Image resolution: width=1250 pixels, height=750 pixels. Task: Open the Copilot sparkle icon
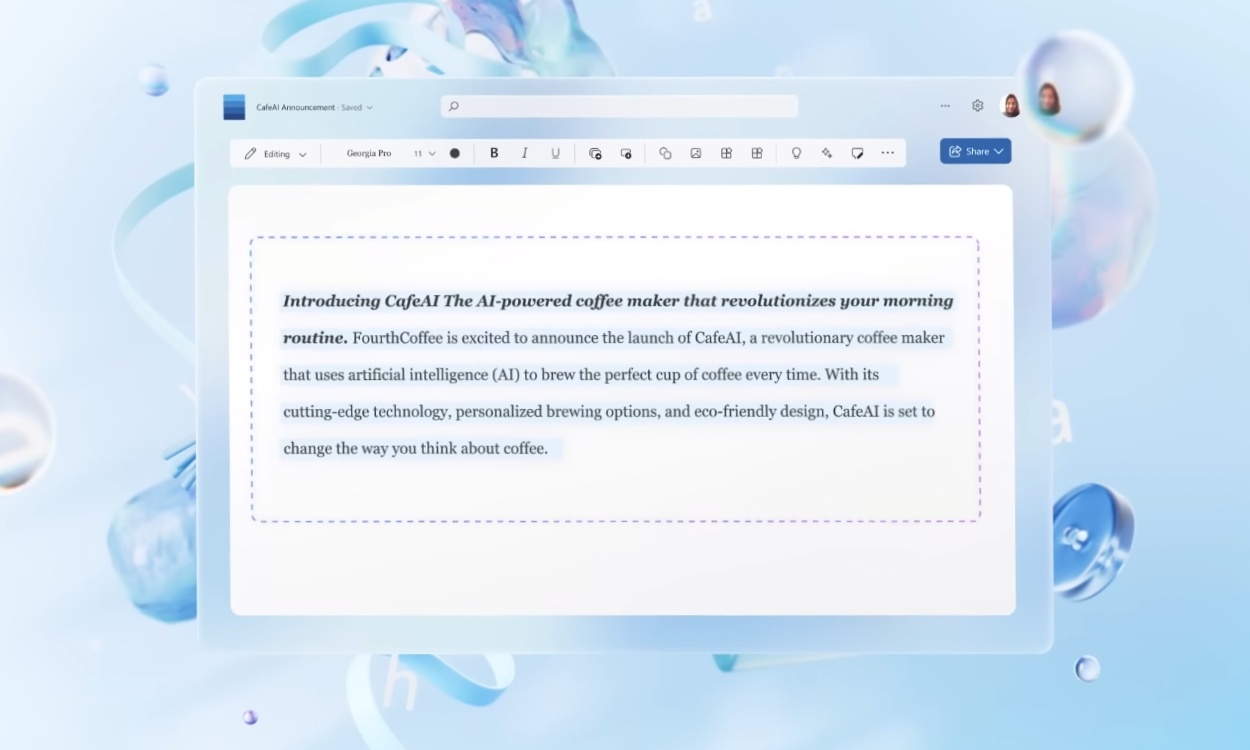(827, 153)
